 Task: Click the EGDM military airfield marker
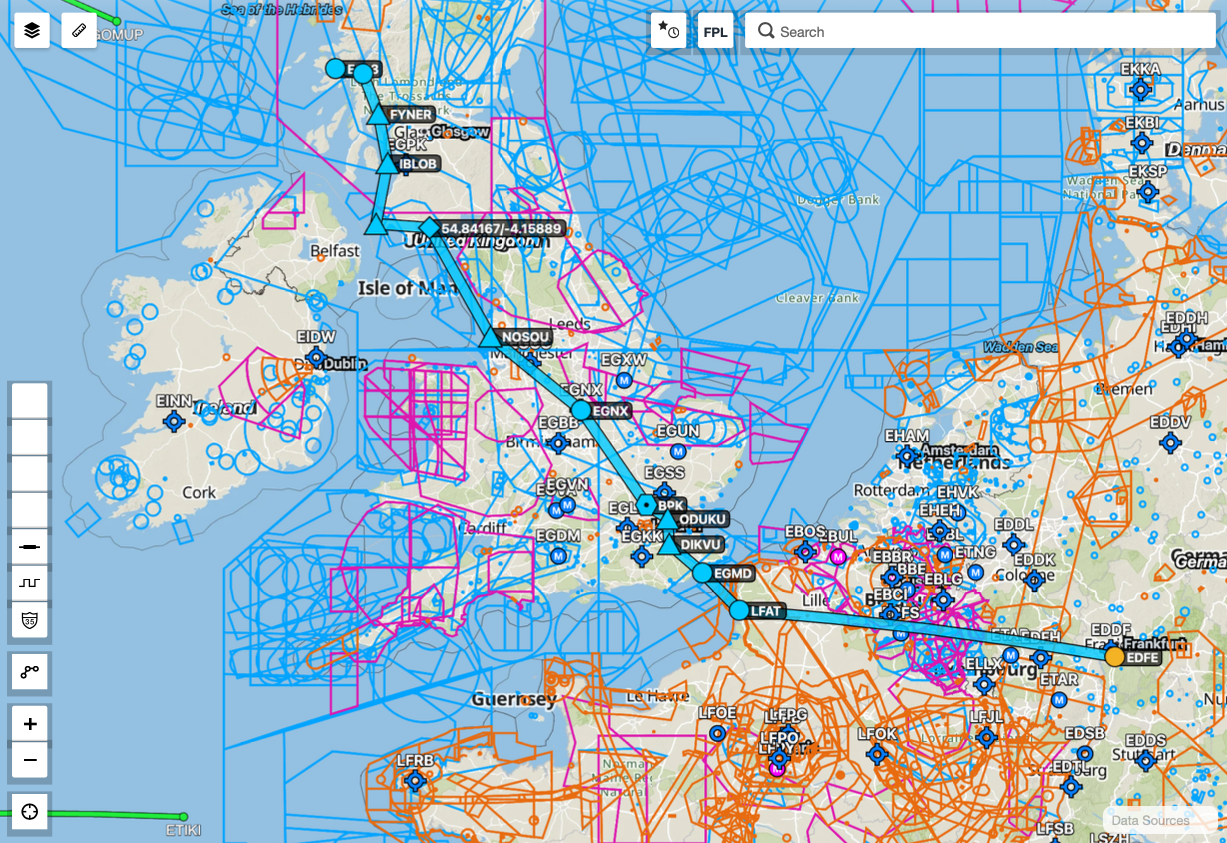point(558,556)
